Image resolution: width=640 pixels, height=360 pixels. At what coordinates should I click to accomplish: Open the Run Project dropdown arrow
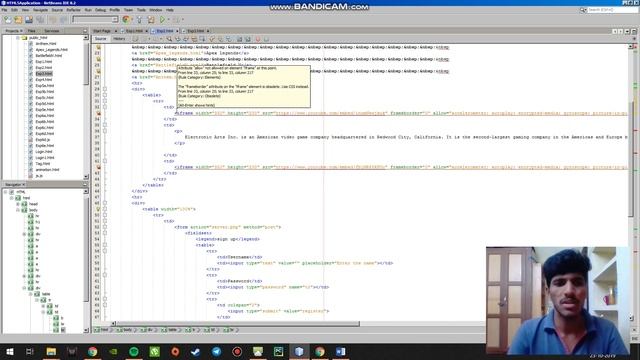click(168, 19)
